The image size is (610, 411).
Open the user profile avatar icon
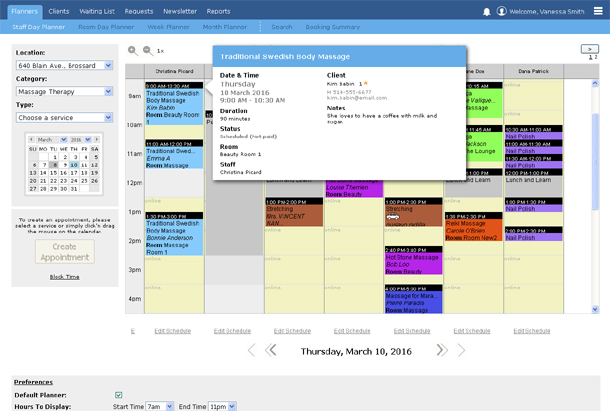tap(501, 11)
